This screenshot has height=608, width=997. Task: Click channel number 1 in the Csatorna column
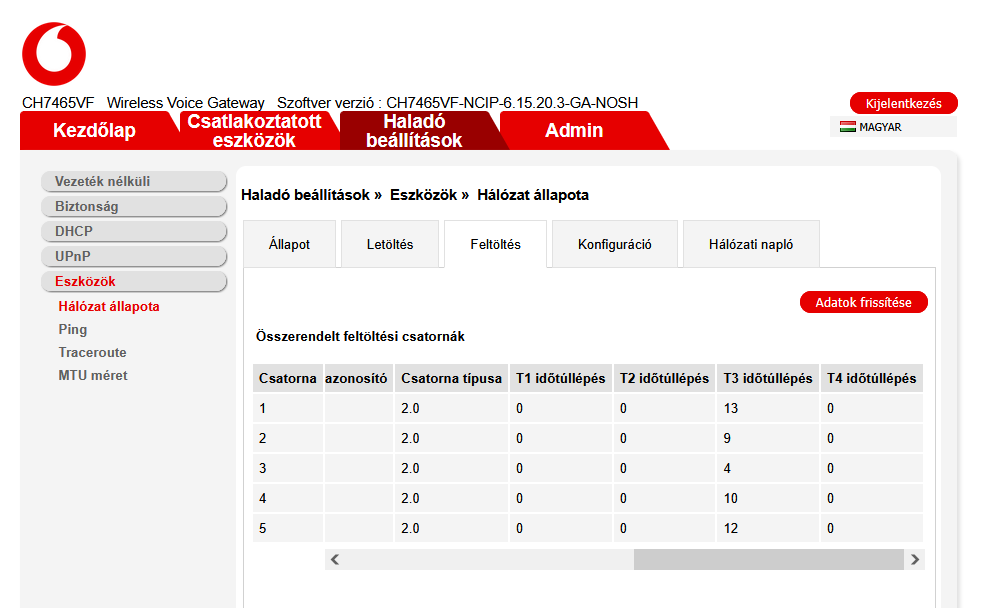(263, 408)
